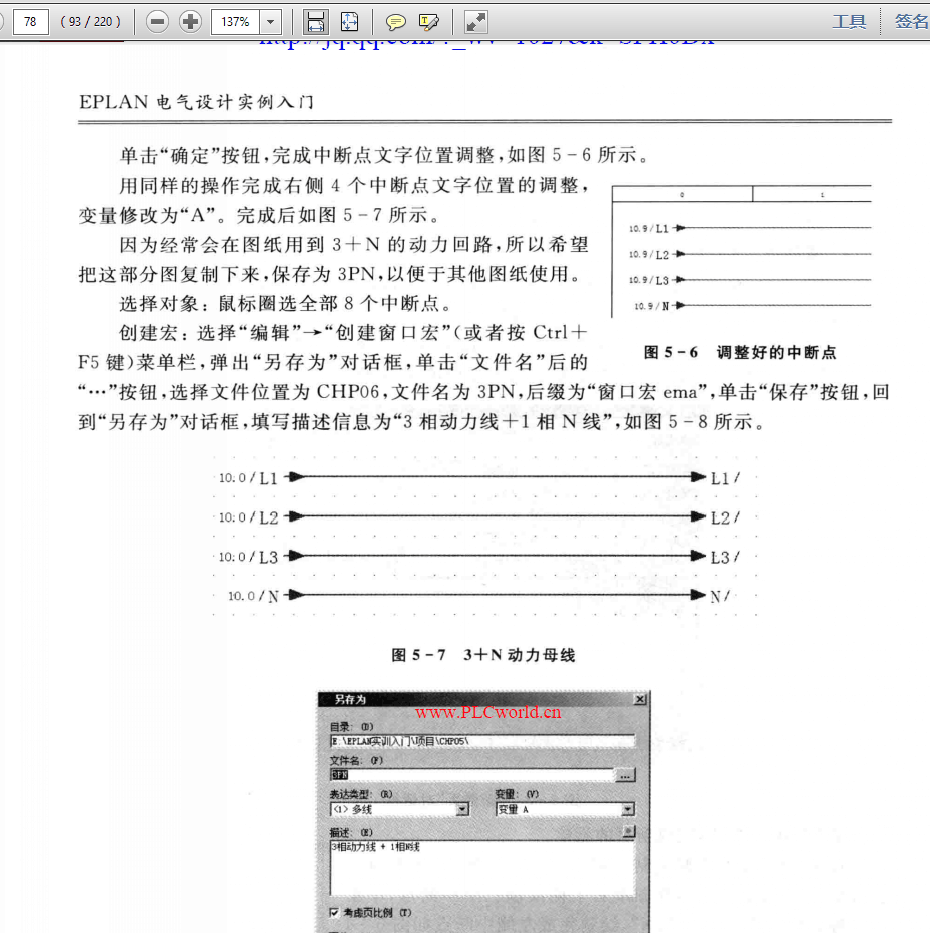The width and height of the screenshot is (930, 933).
Task: Click the 目录 path field in the figure
Action: (x=482, y=741)
